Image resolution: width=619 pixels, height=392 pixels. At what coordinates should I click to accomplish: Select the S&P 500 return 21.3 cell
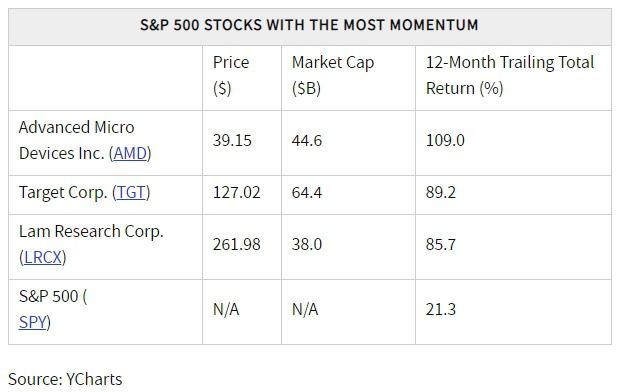[513, 312]
